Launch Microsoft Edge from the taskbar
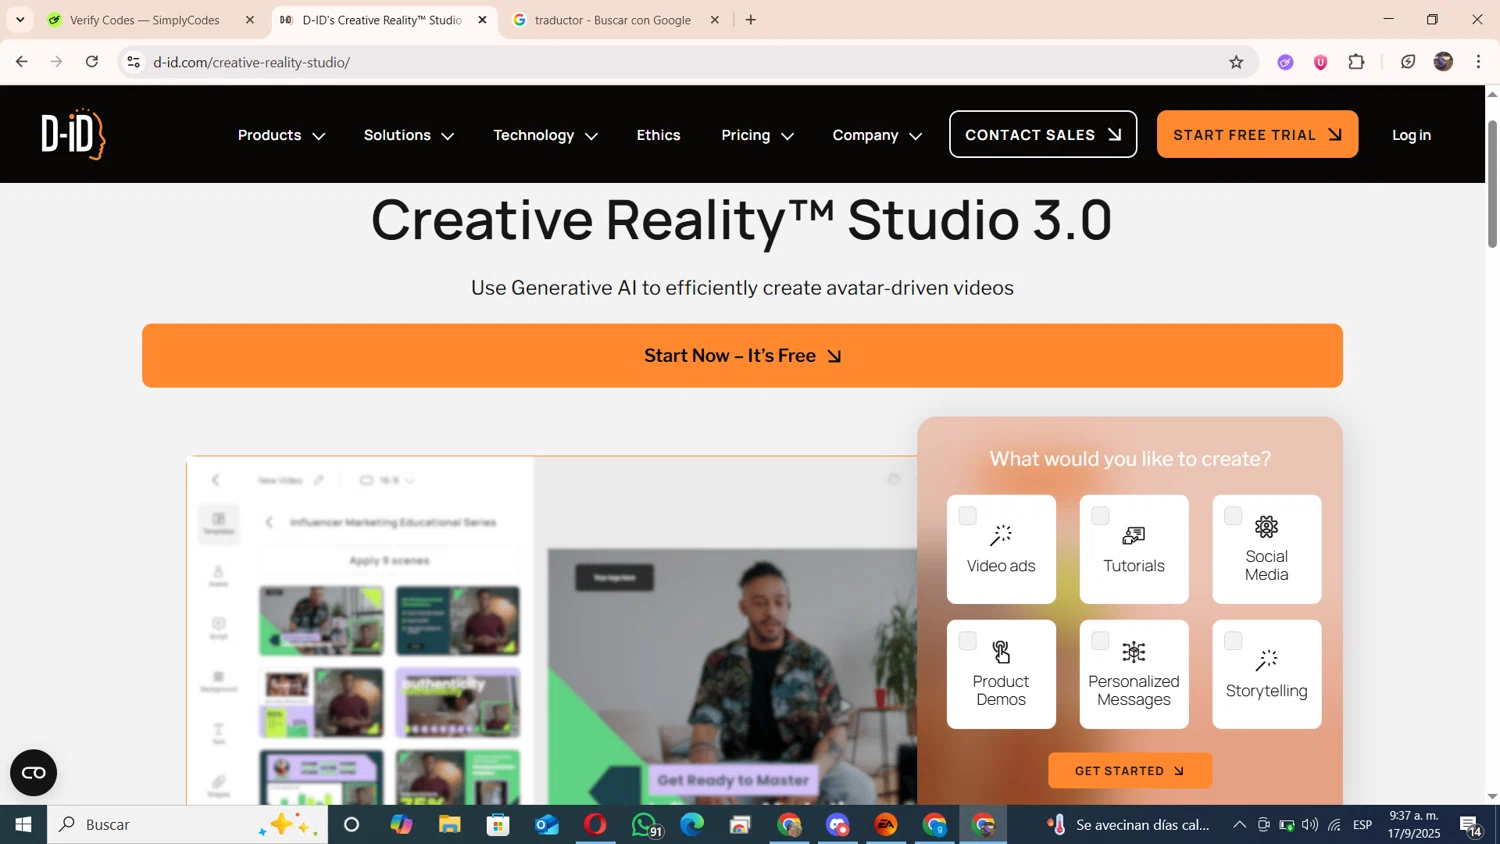This screenshot has width=1500, height=844. point(692,825)
